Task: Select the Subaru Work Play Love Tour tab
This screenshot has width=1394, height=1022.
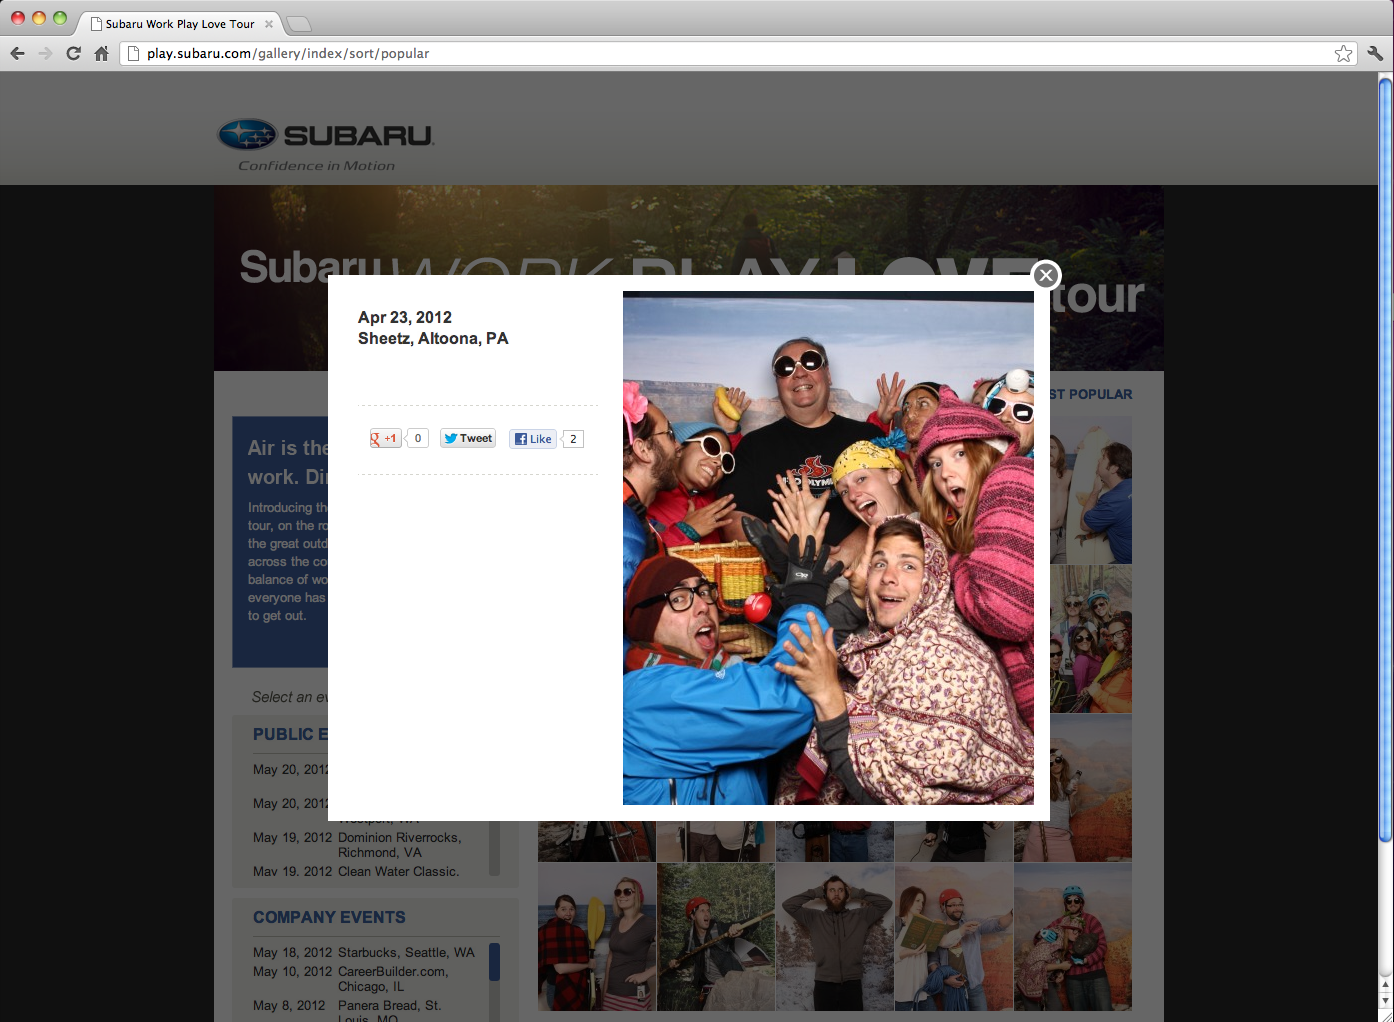Action: pos(180,24)
